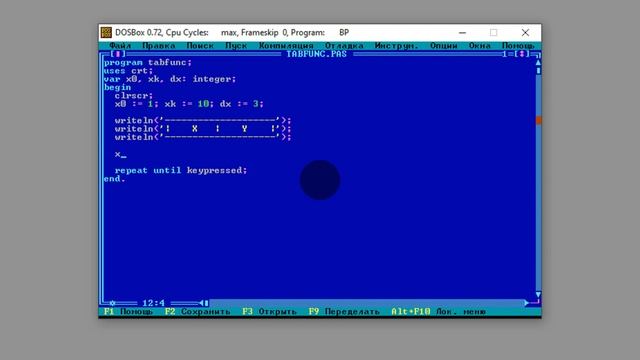Click the vertical scrollbar down arrow

pyautogui.click(x=538, y=295)
